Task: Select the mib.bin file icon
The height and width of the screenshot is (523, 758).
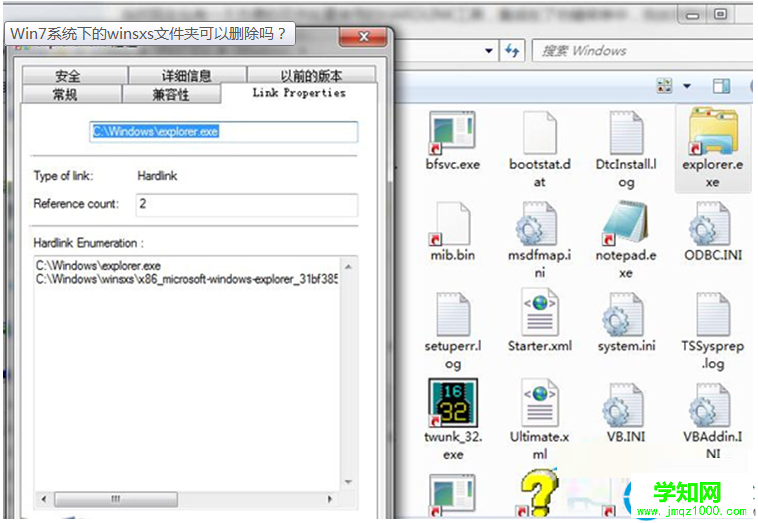Action: pyautogui.click(x=452, y=223)
